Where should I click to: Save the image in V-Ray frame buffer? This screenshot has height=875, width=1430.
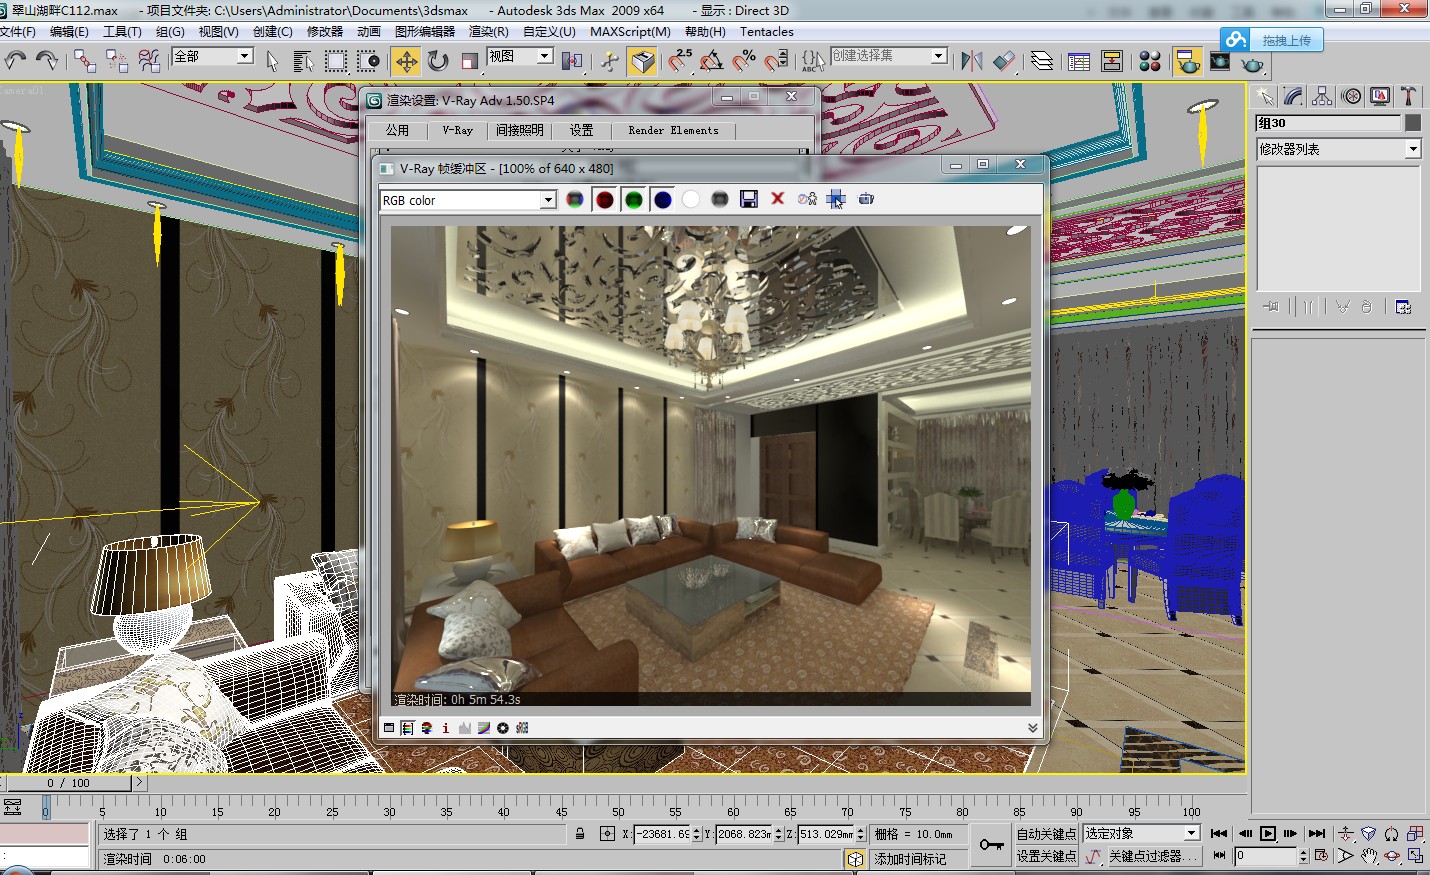pyautogui.click(x=748, y=199)
